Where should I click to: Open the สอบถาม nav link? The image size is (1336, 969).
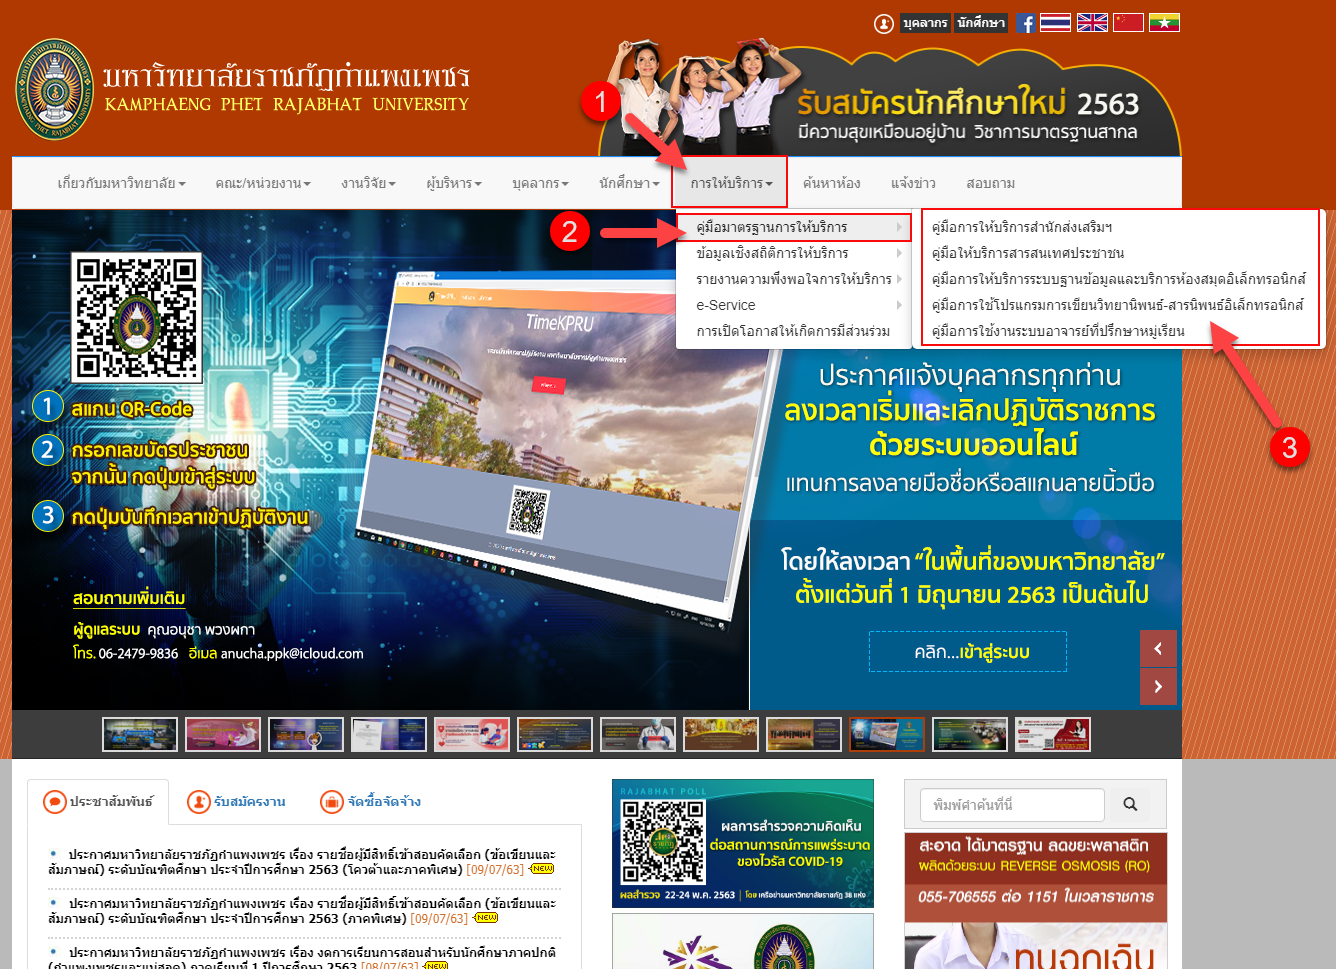[991, 183]
